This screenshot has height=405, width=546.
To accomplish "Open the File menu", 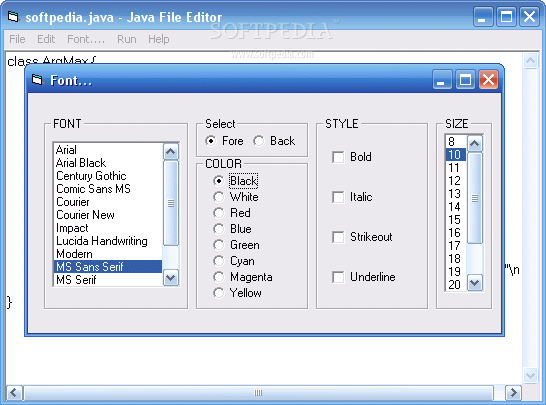I will (x=17, y=39).
